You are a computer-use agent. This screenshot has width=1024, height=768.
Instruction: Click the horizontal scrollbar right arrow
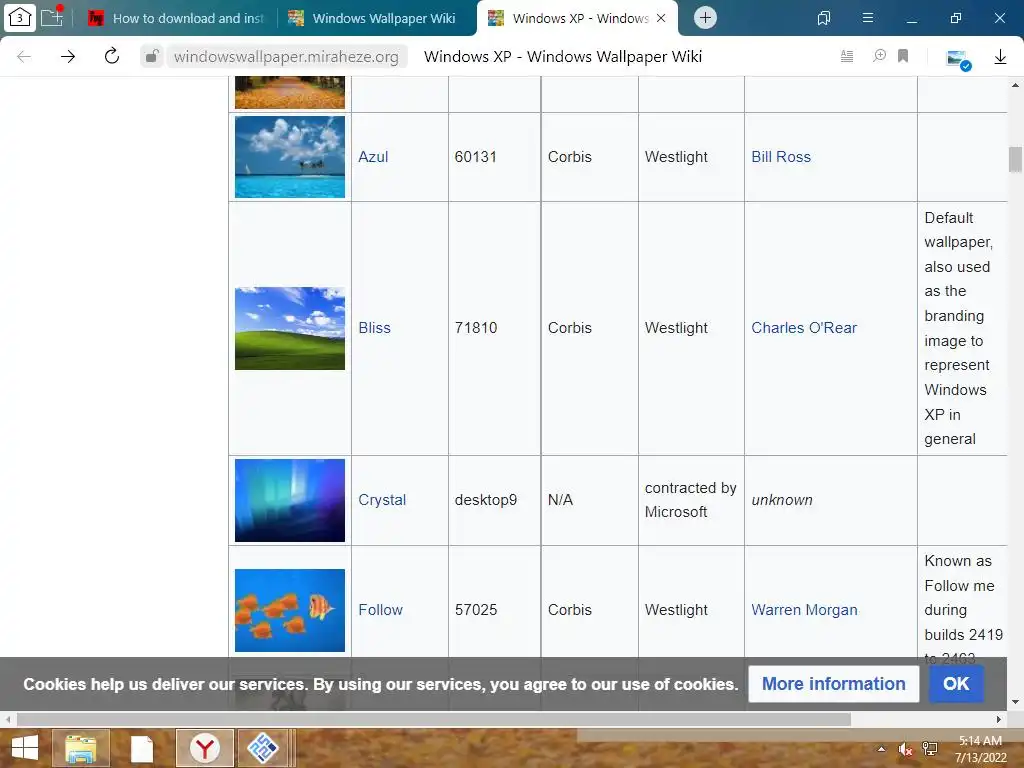(x=999, y=719)
